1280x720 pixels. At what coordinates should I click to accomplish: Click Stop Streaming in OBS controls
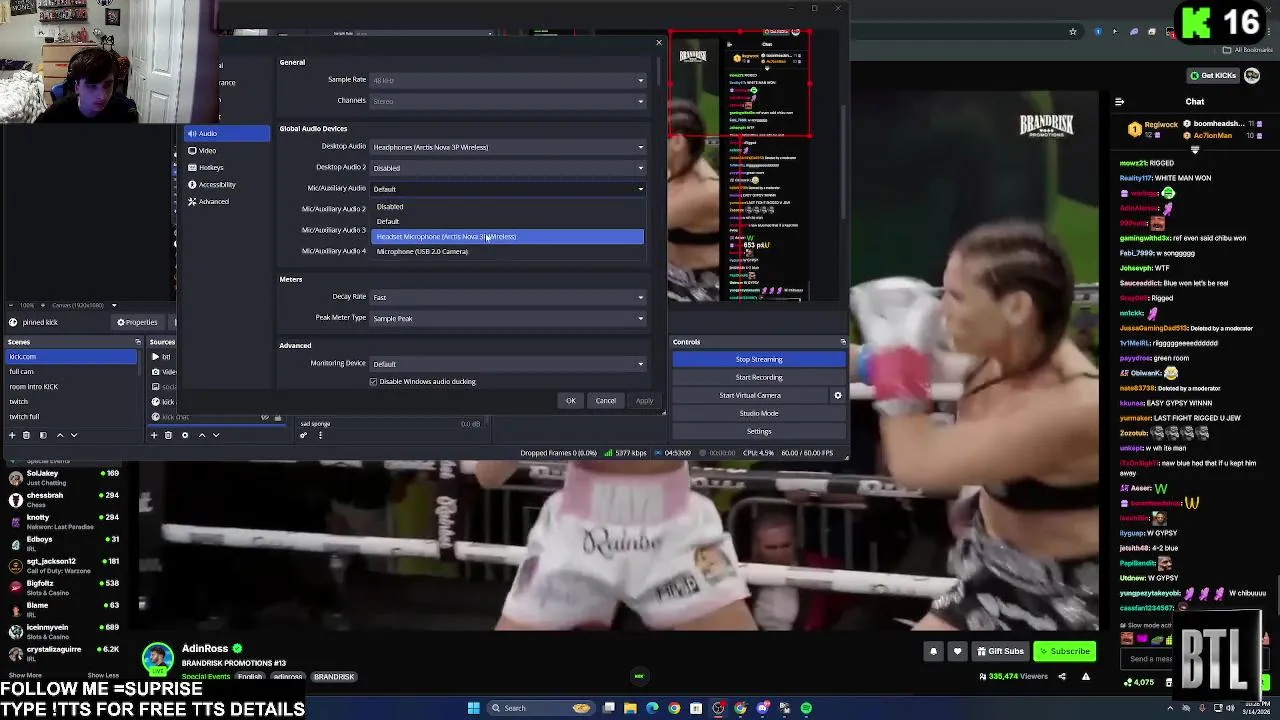[x=759, y=359]
